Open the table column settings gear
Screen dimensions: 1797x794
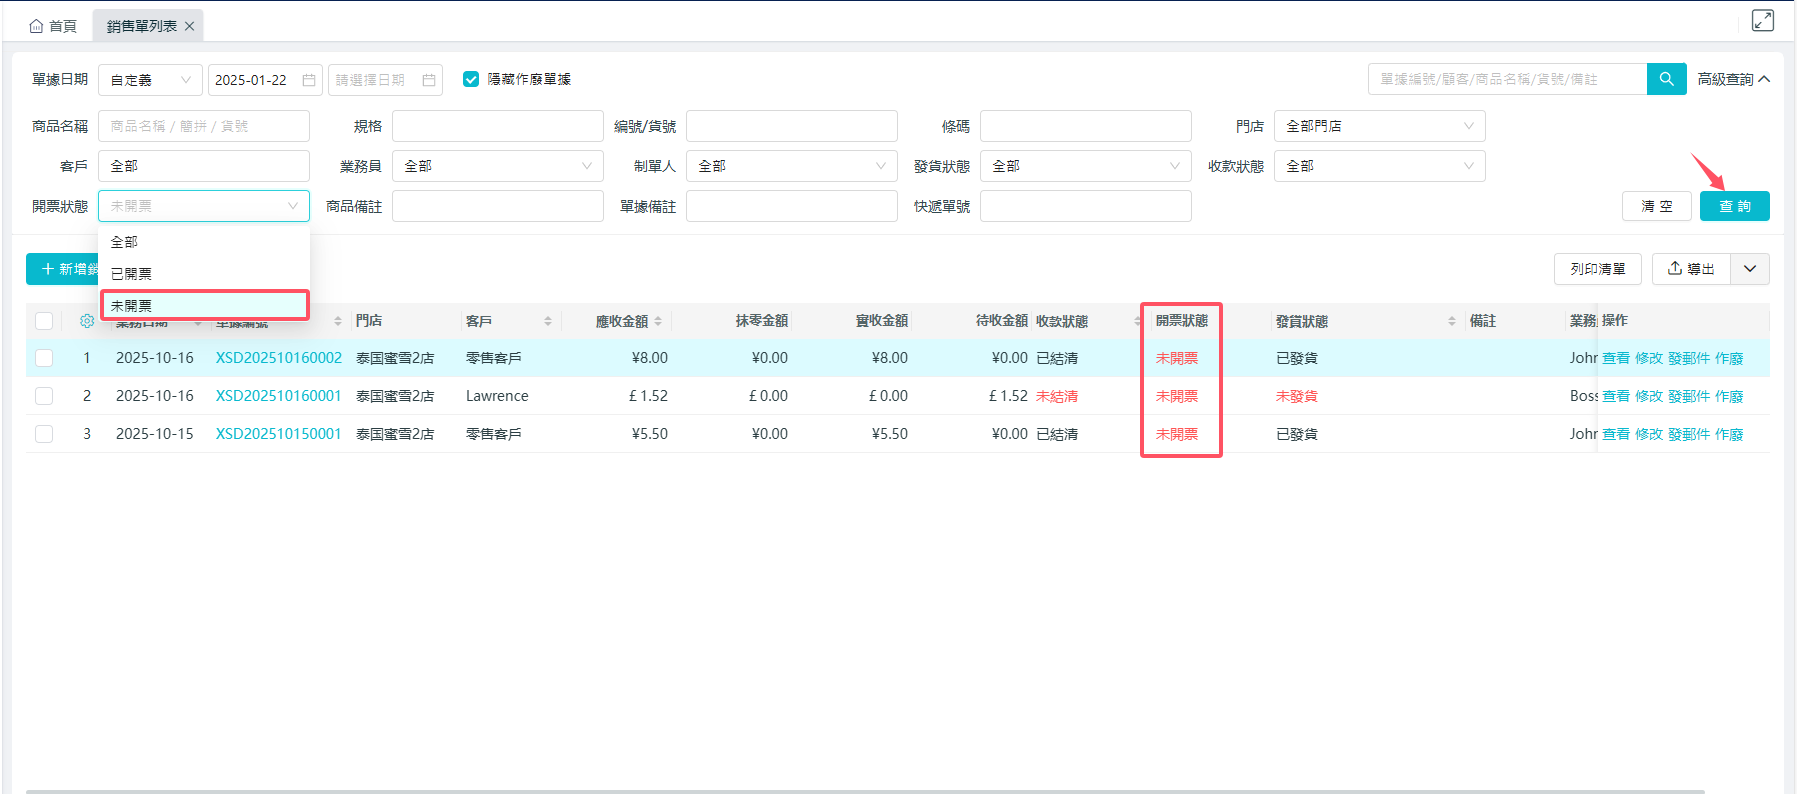click(x=87, y=321)
